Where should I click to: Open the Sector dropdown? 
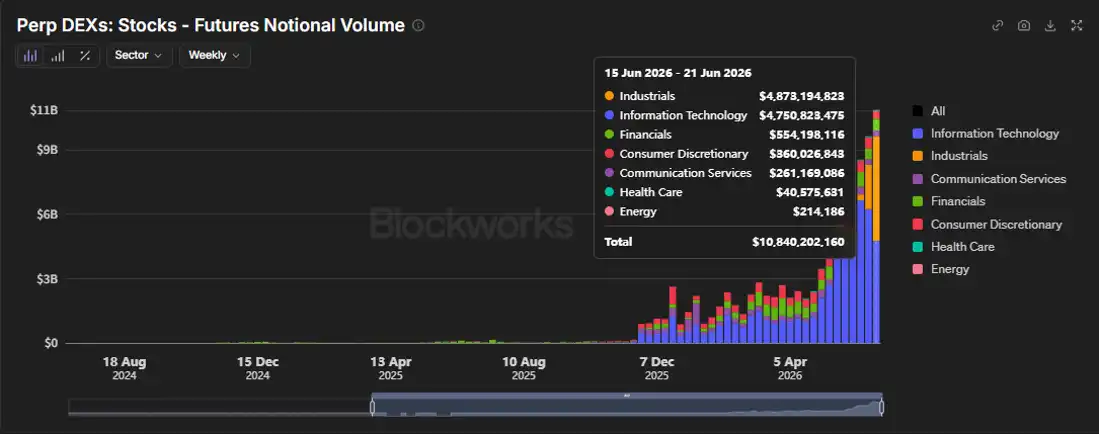139,55
